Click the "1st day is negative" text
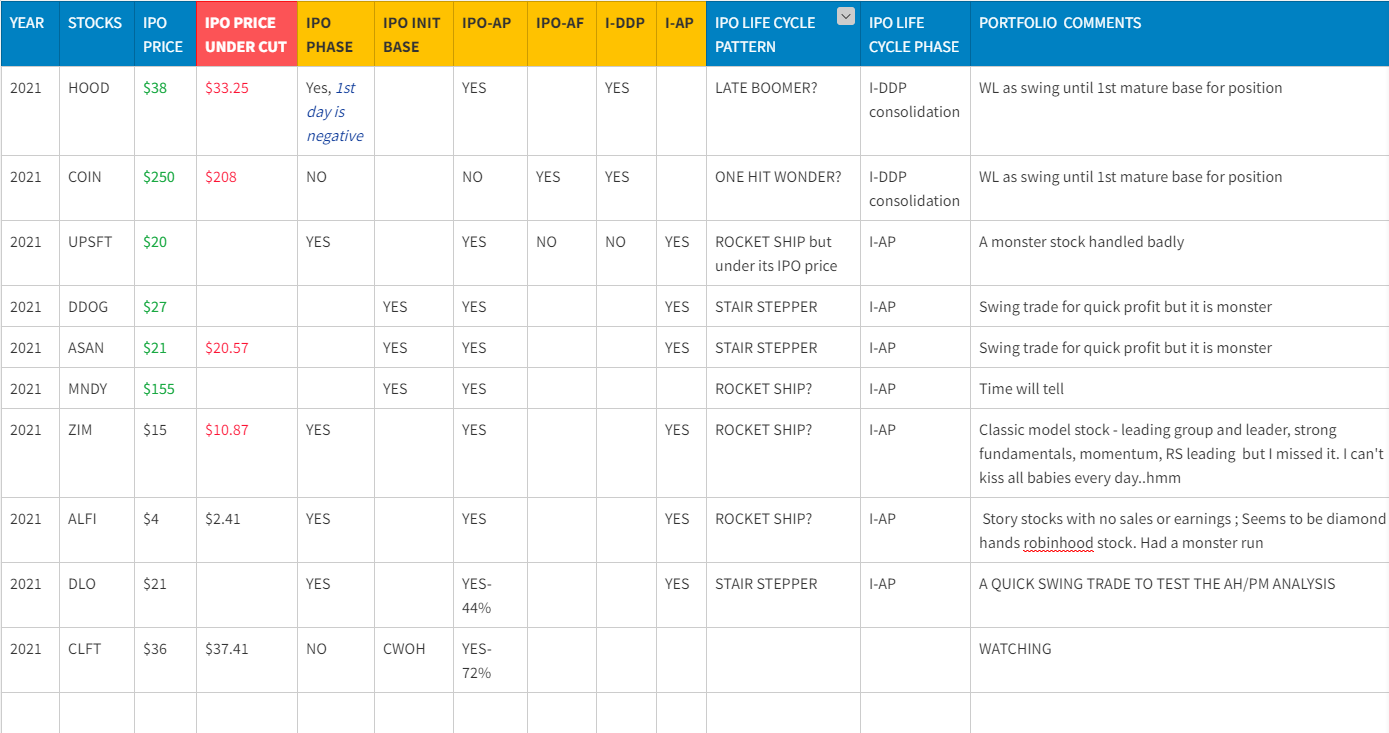This screenshot has width=1389, height=733. 335,112
